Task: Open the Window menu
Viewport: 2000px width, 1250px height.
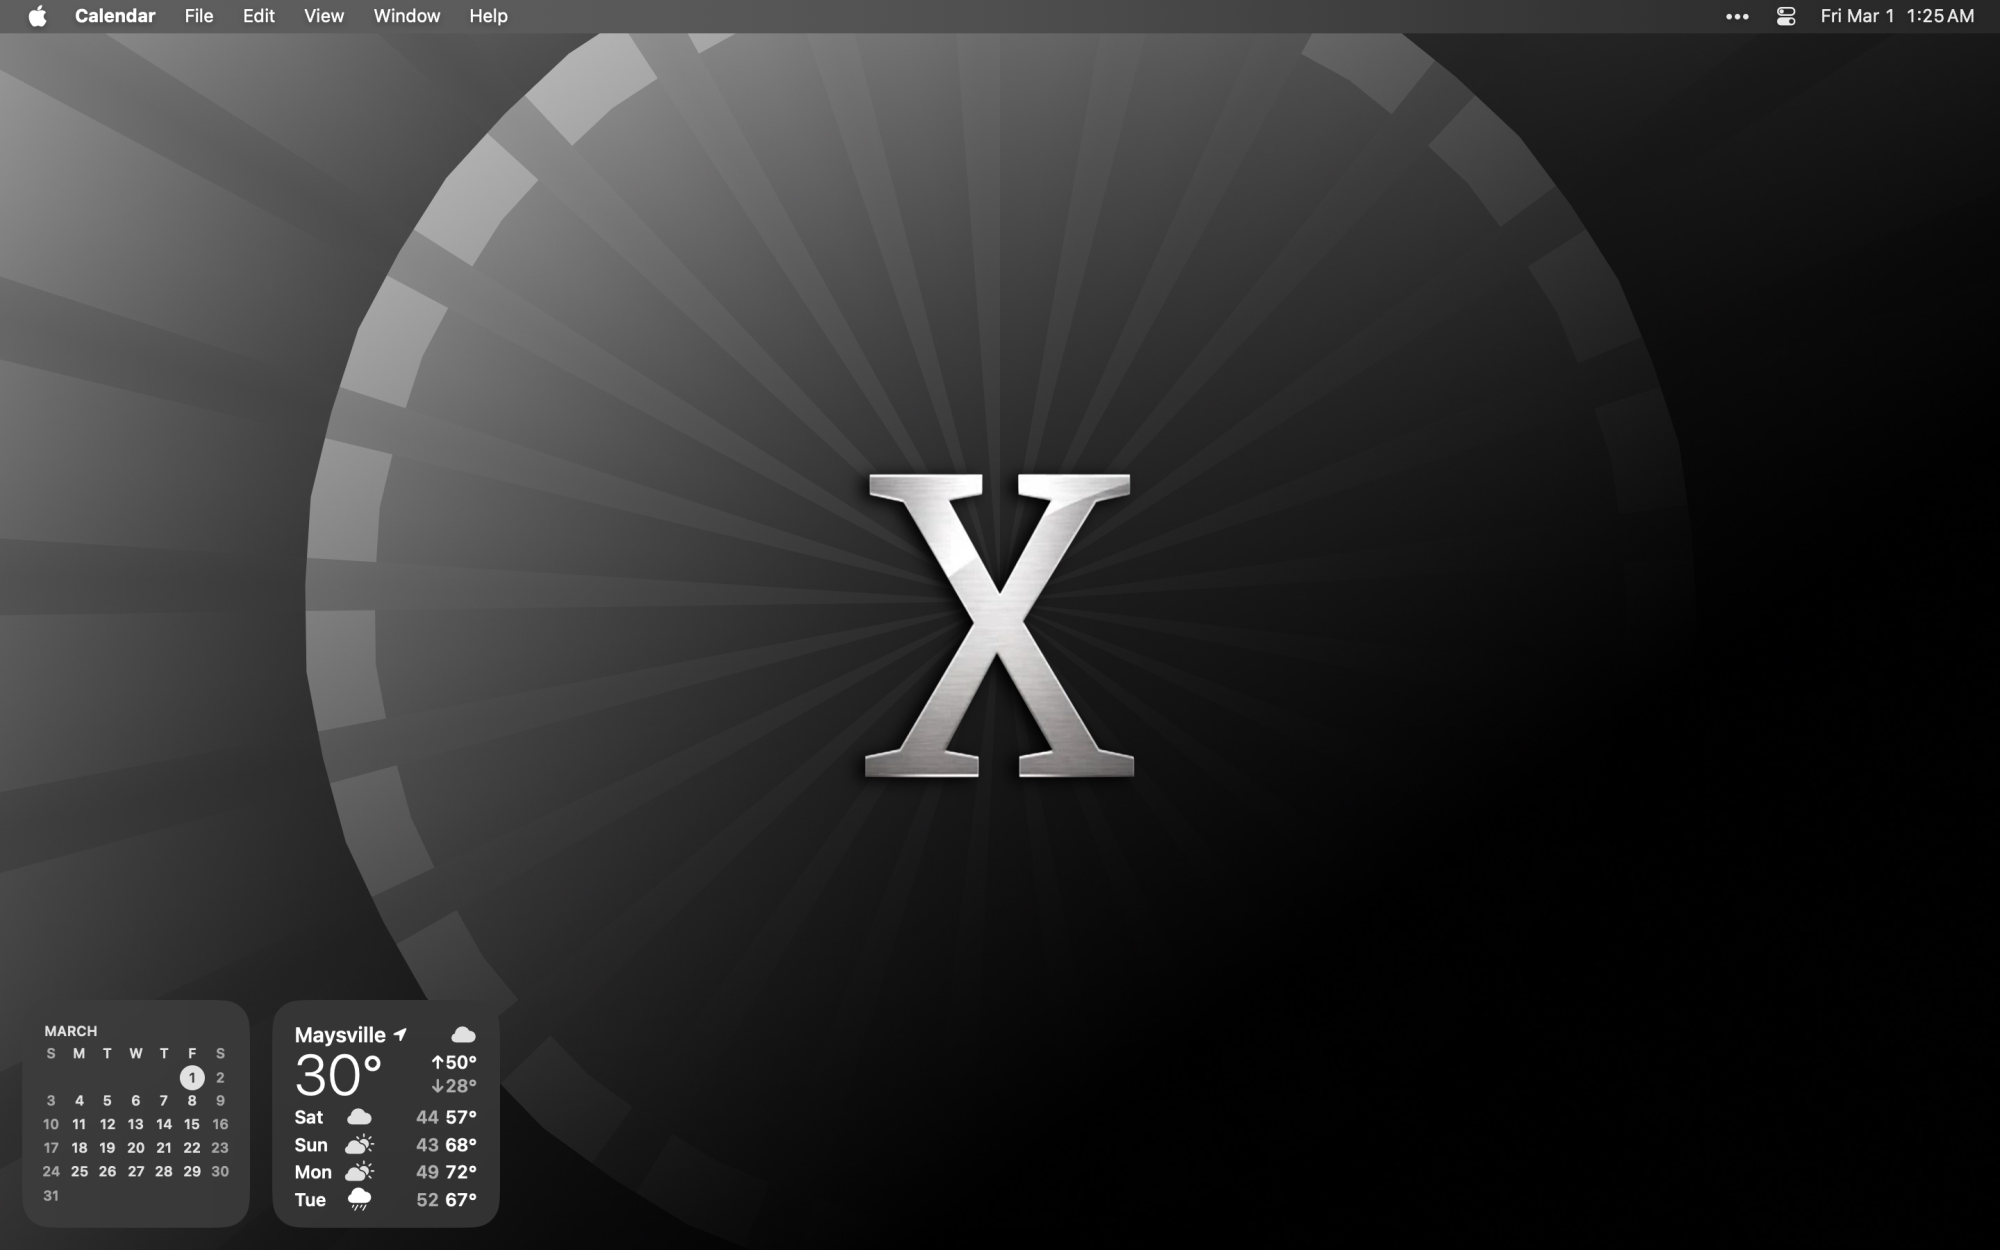Action: tap(406, 16)
